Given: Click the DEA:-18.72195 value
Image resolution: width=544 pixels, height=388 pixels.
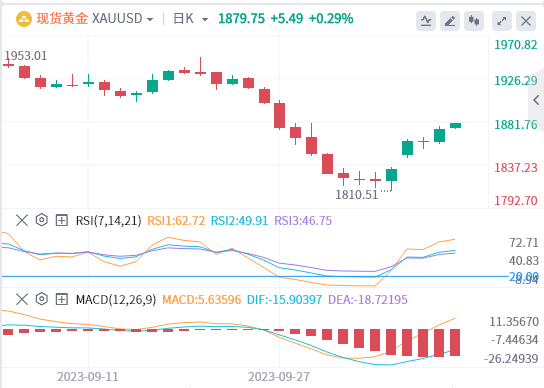Looking at the screenshot, I should coord(368,300).
